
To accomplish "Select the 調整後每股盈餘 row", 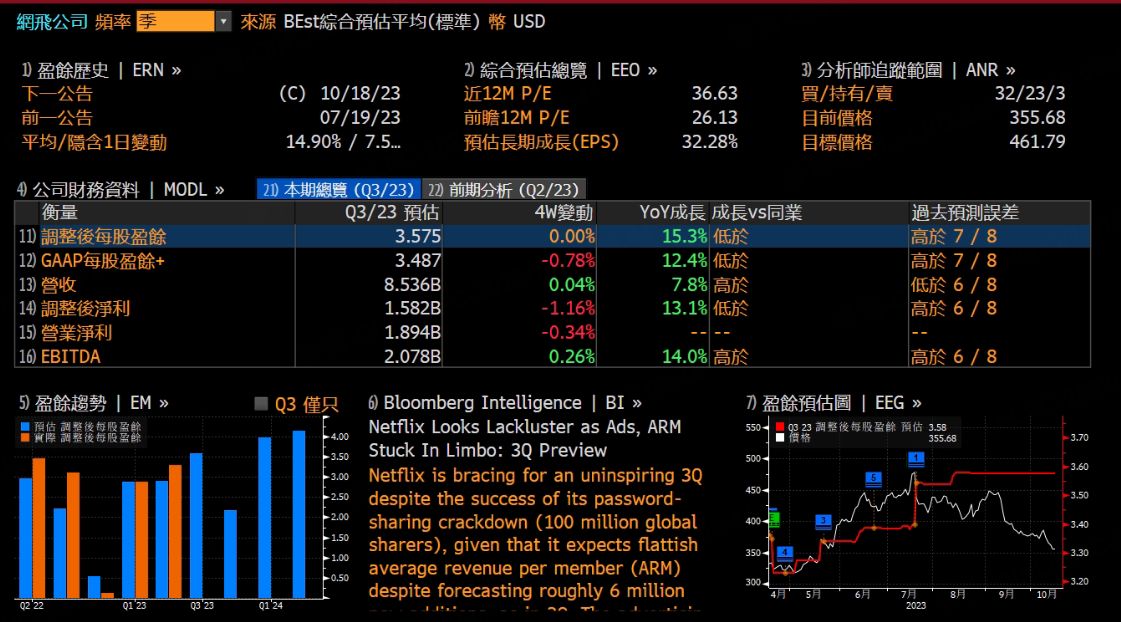I will click(x=553, y=237).
